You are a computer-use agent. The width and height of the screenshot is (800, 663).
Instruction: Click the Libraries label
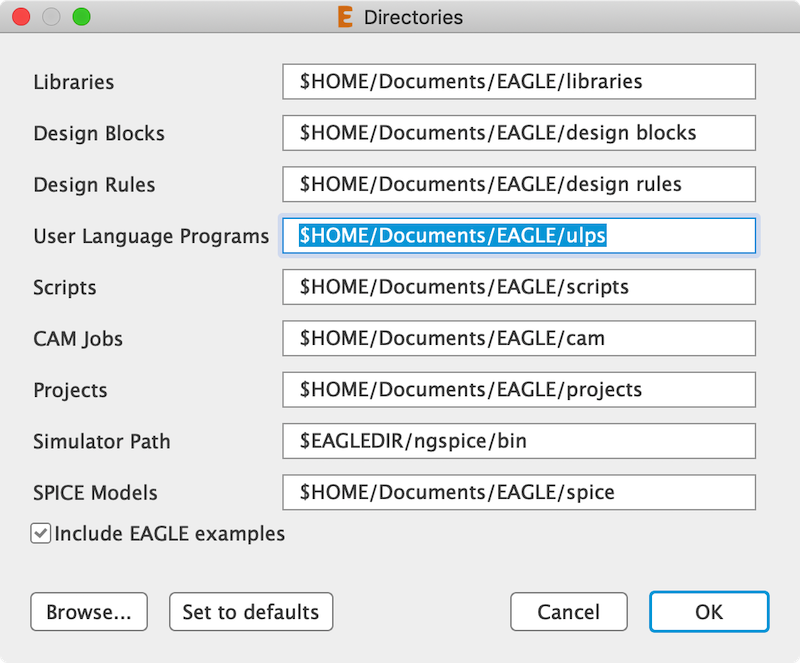pos(74,82)
